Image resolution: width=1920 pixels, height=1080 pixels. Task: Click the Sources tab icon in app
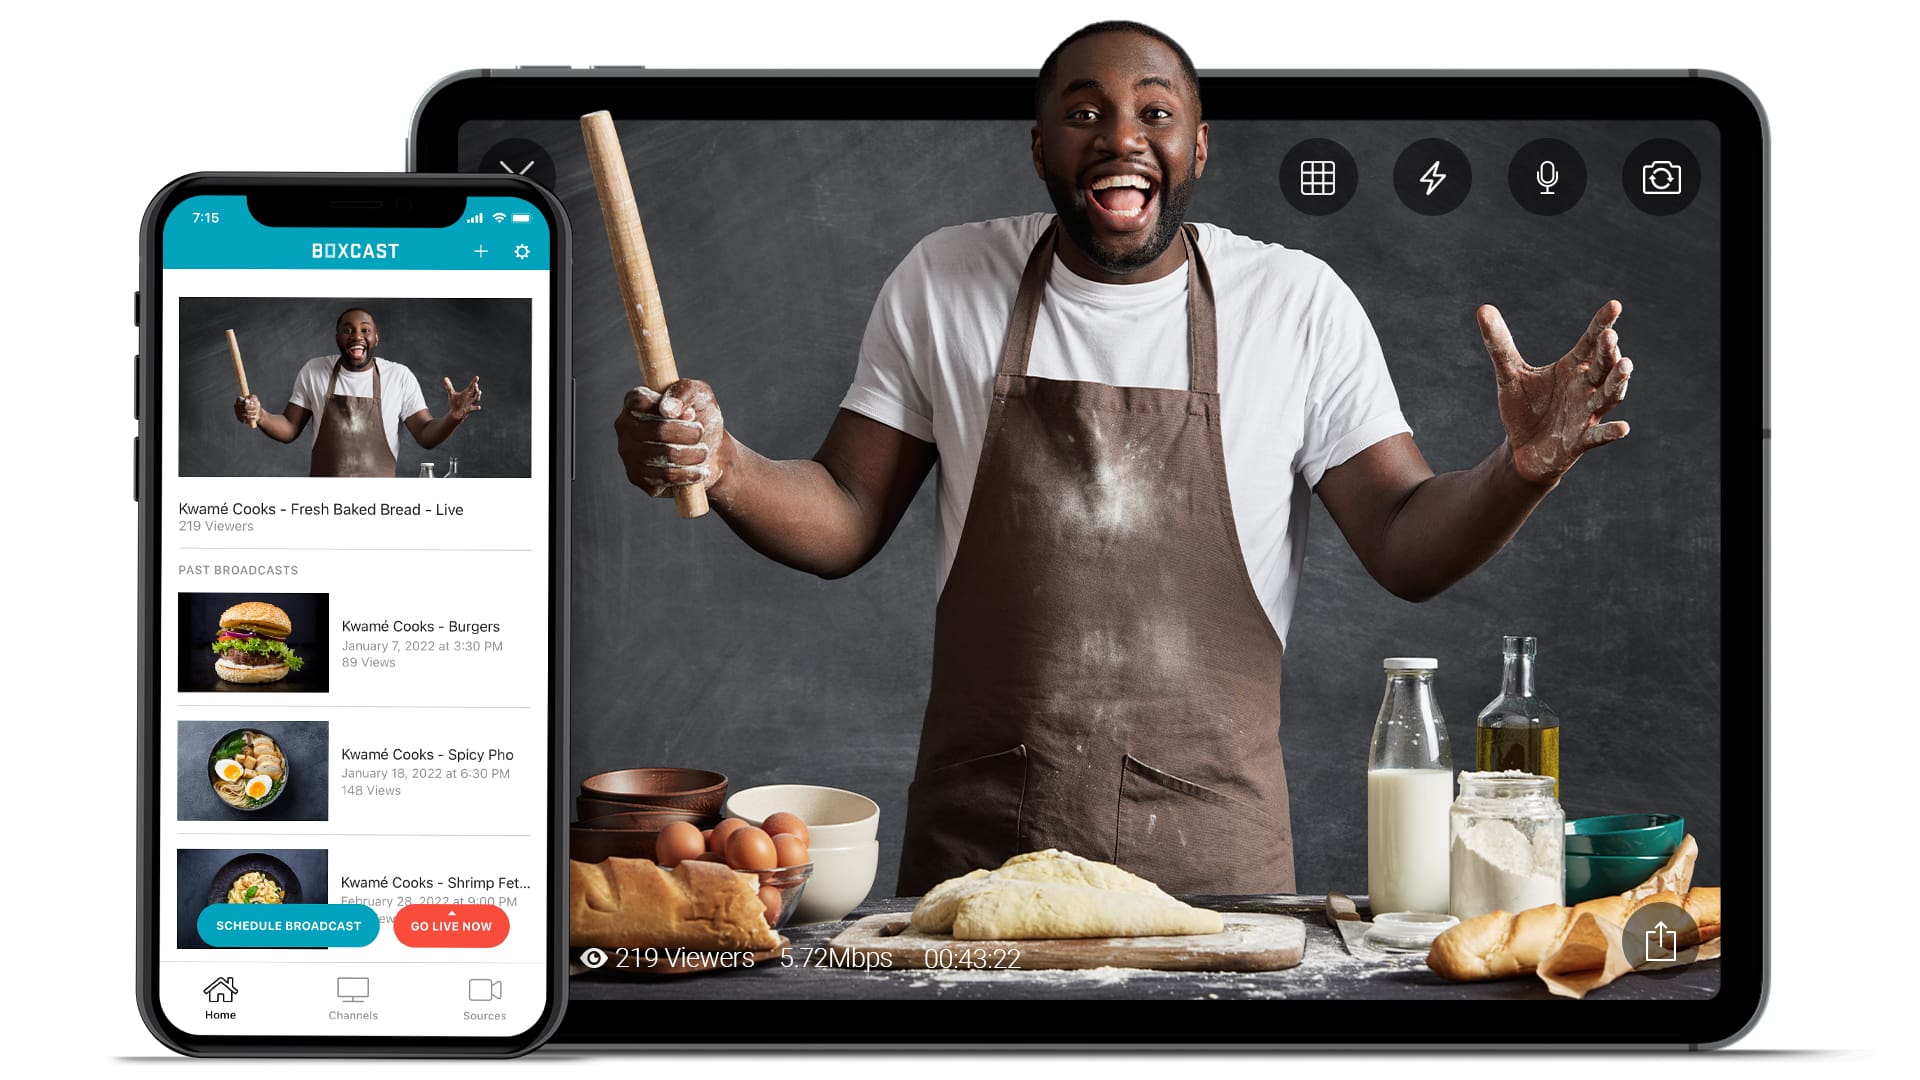coord(481,990)
